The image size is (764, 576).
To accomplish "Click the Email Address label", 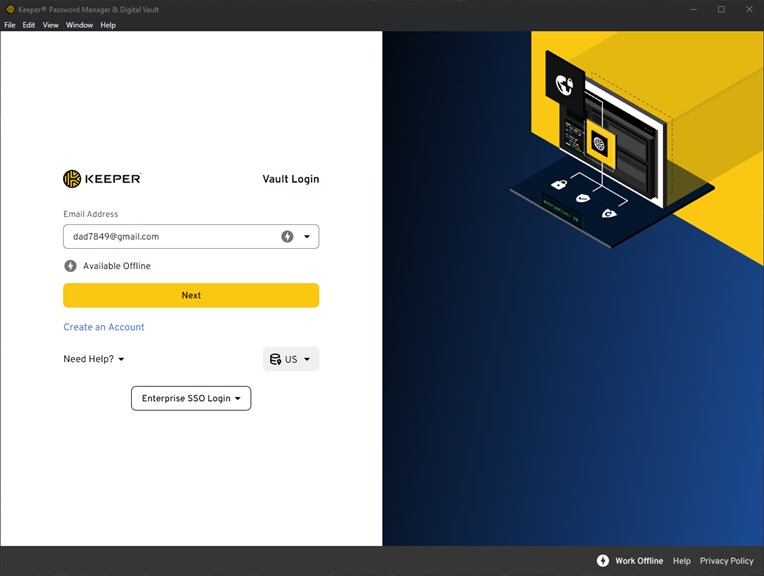I will tap(91, 214).
